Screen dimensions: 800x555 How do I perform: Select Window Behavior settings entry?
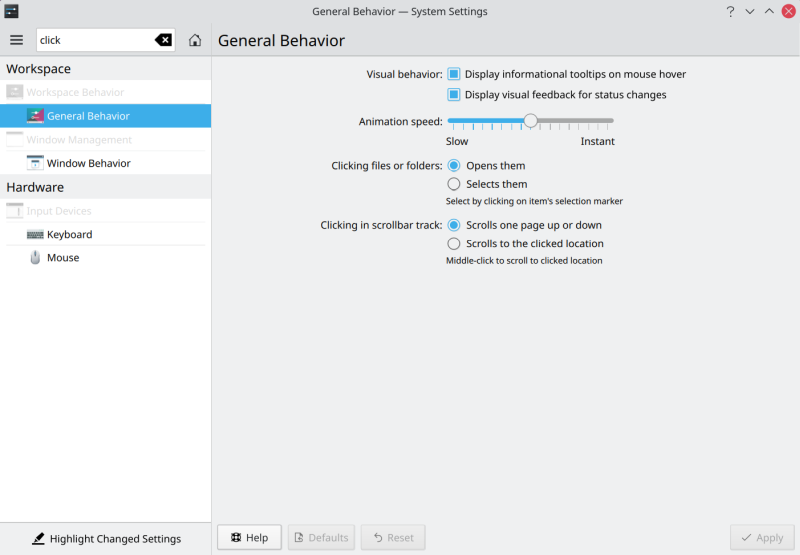88,163
